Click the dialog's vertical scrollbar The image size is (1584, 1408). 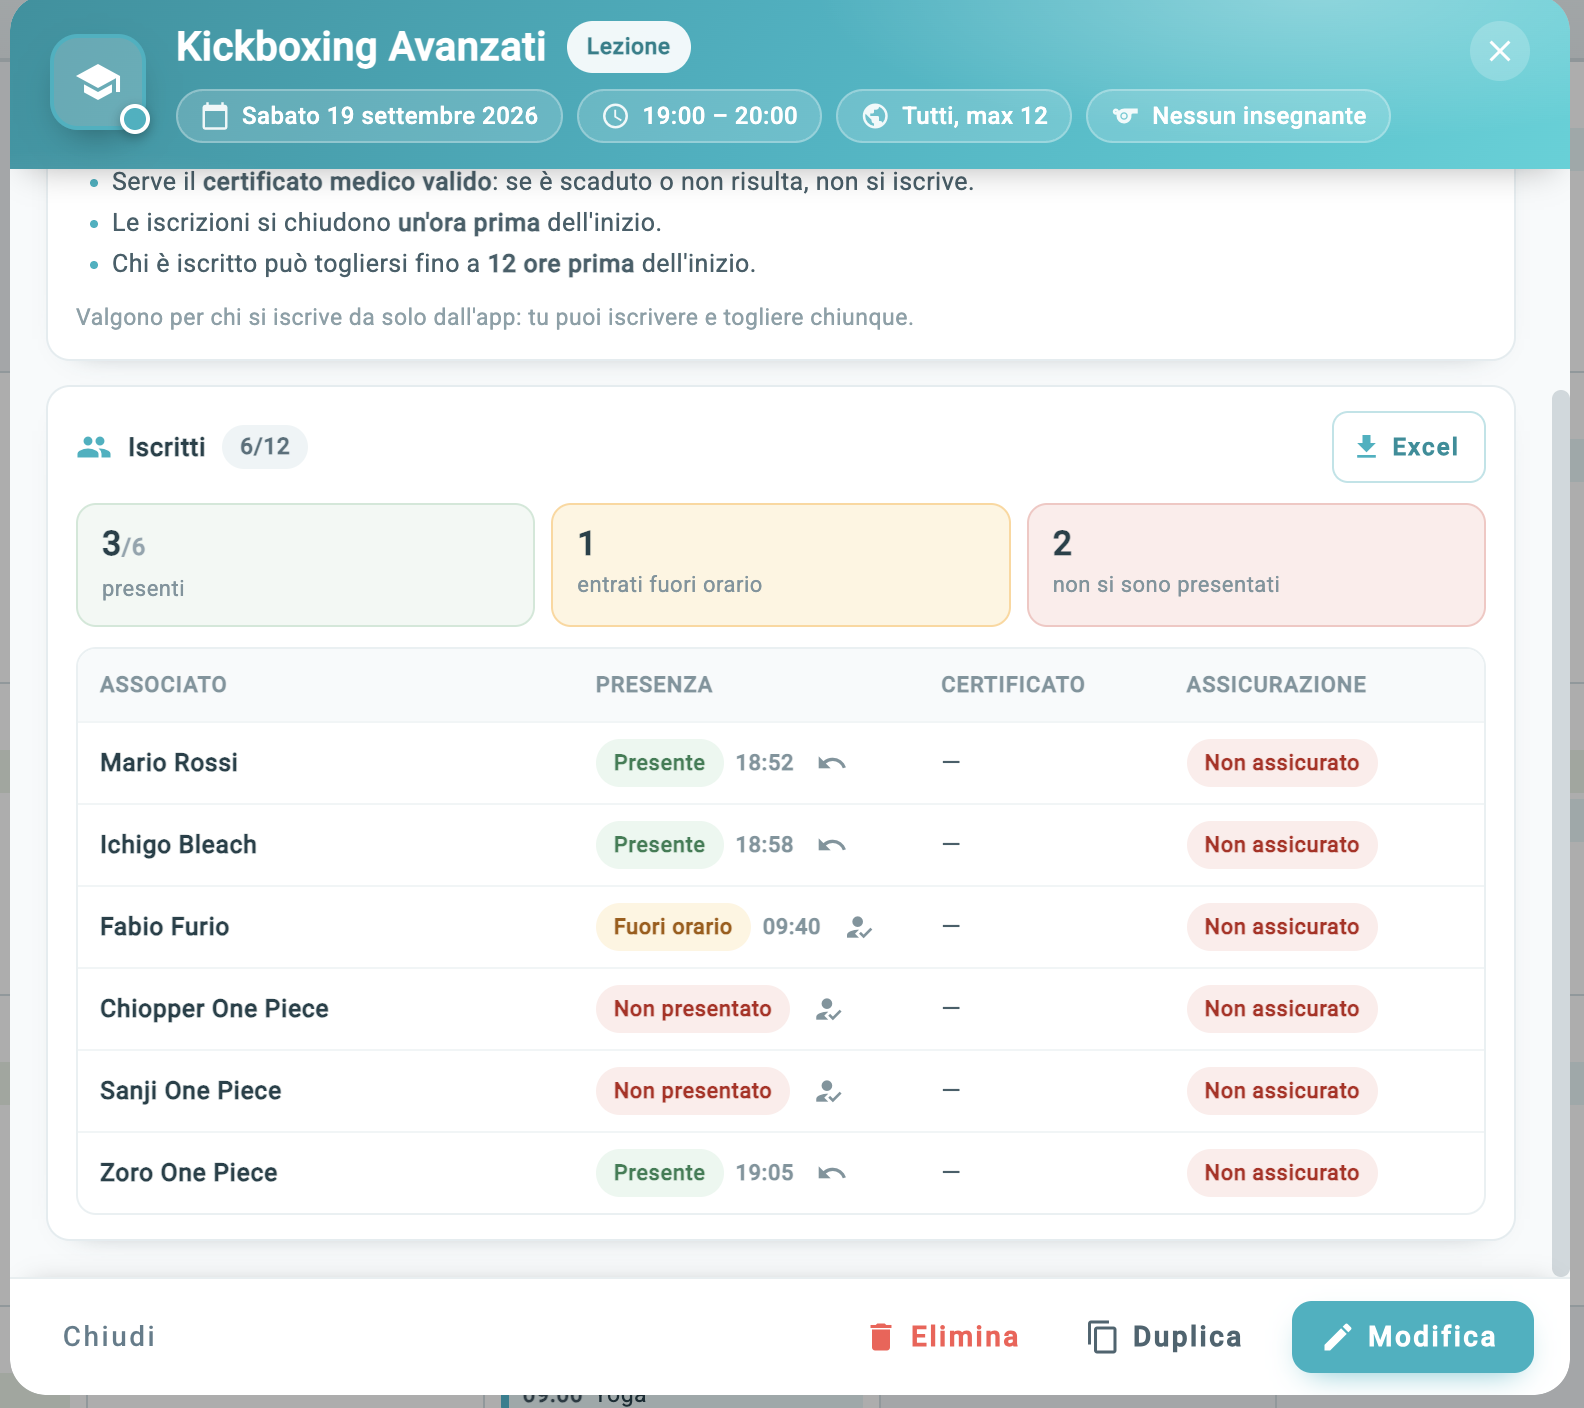tap(1560, 834)
